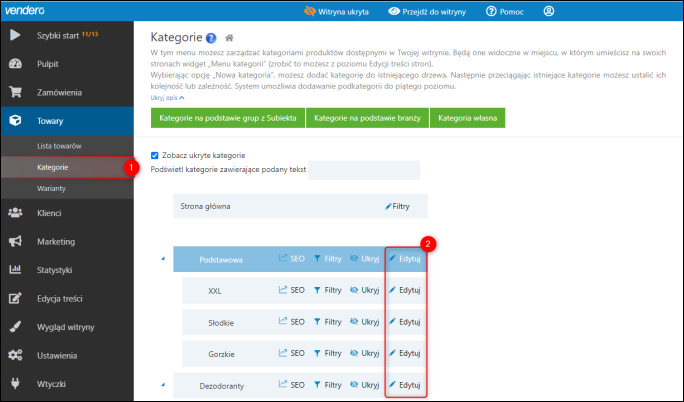Select the Dezodoranty category name
684x402 pixels.
point(222,386)
